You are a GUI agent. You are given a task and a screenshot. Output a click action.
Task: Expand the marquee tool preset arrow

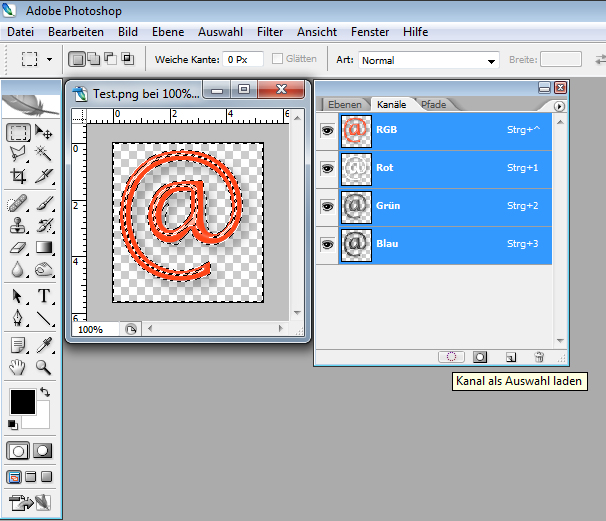pyautogui.click(x=49, y=60)
